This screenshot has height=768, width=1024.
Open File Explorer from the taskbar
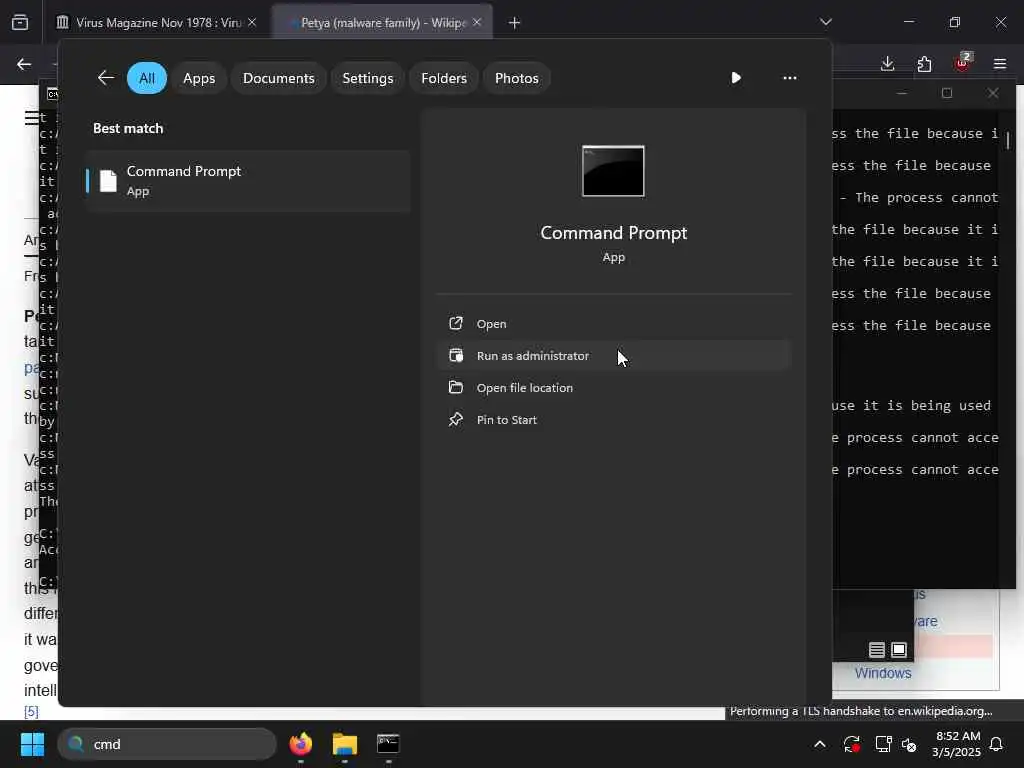click(345, 744)
